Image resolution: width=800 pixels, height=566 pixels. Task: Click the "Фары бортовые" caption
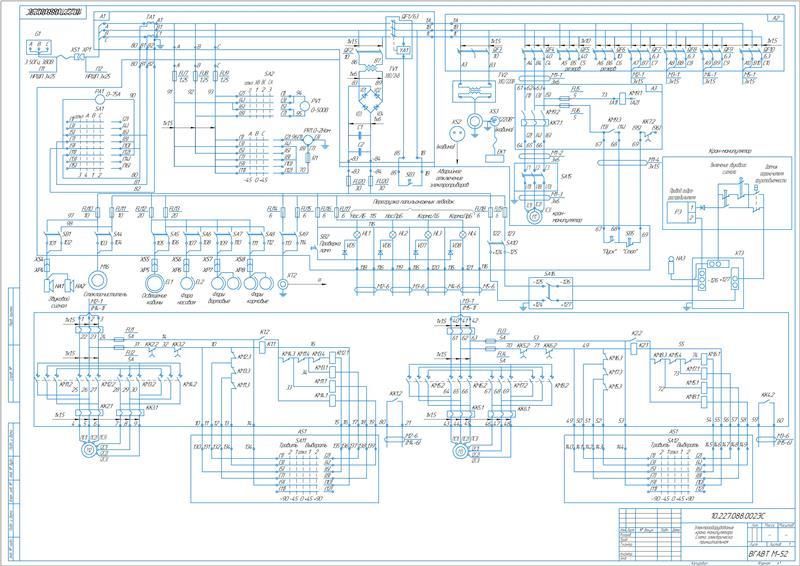coord(219,299)
